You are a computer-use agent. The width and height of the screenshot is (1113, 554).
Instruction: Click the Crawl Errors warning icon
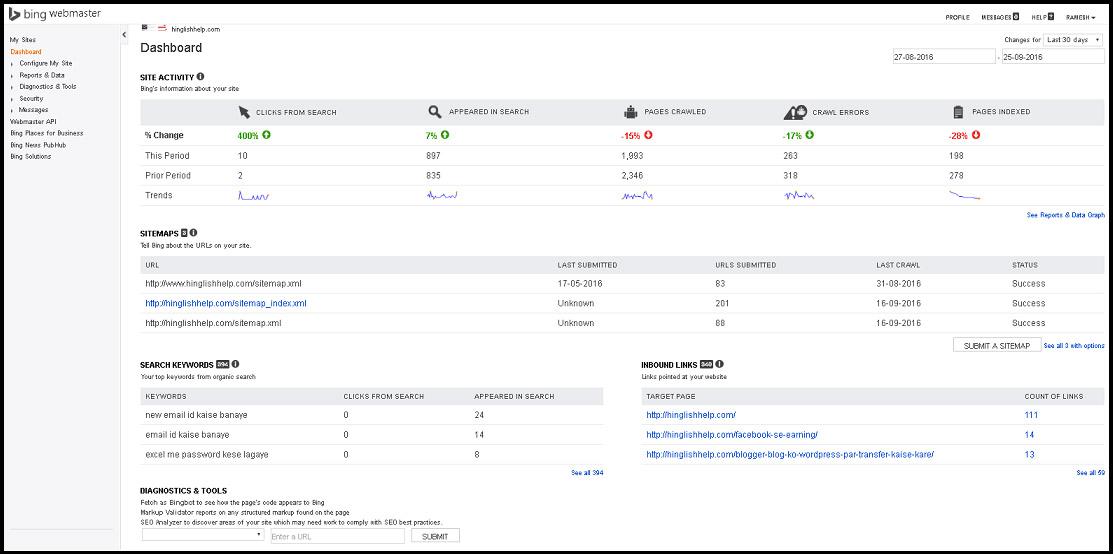[x=795, y=112]
